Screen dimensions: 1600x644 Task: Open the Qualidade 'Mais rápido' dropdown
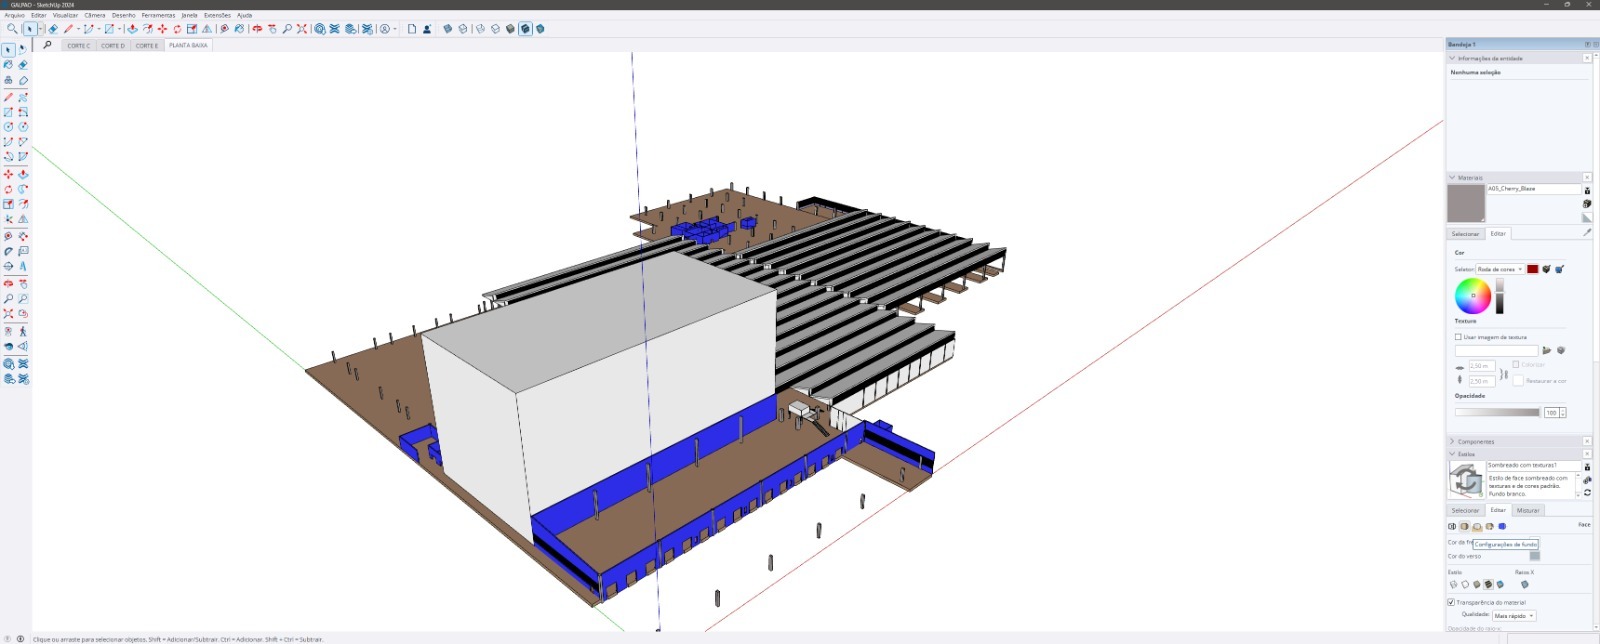tap(1514, 616)
